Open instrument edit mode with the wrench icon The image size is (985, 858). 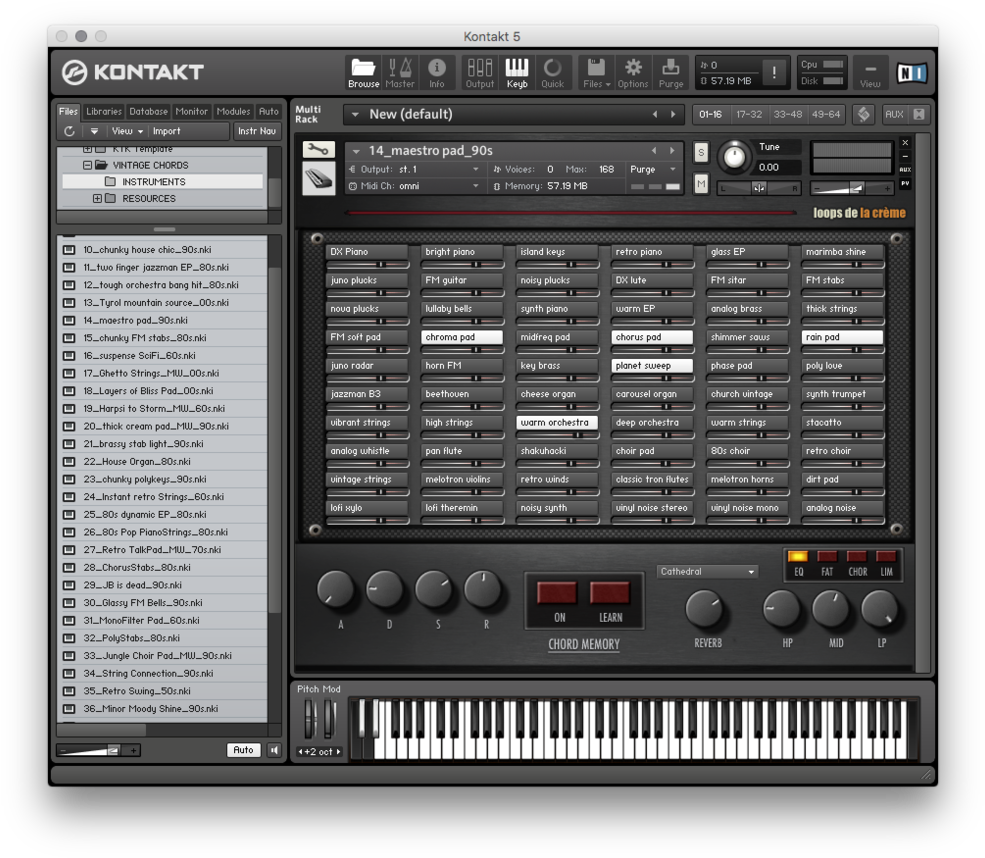pyautogui.click(x=318, y=147)
